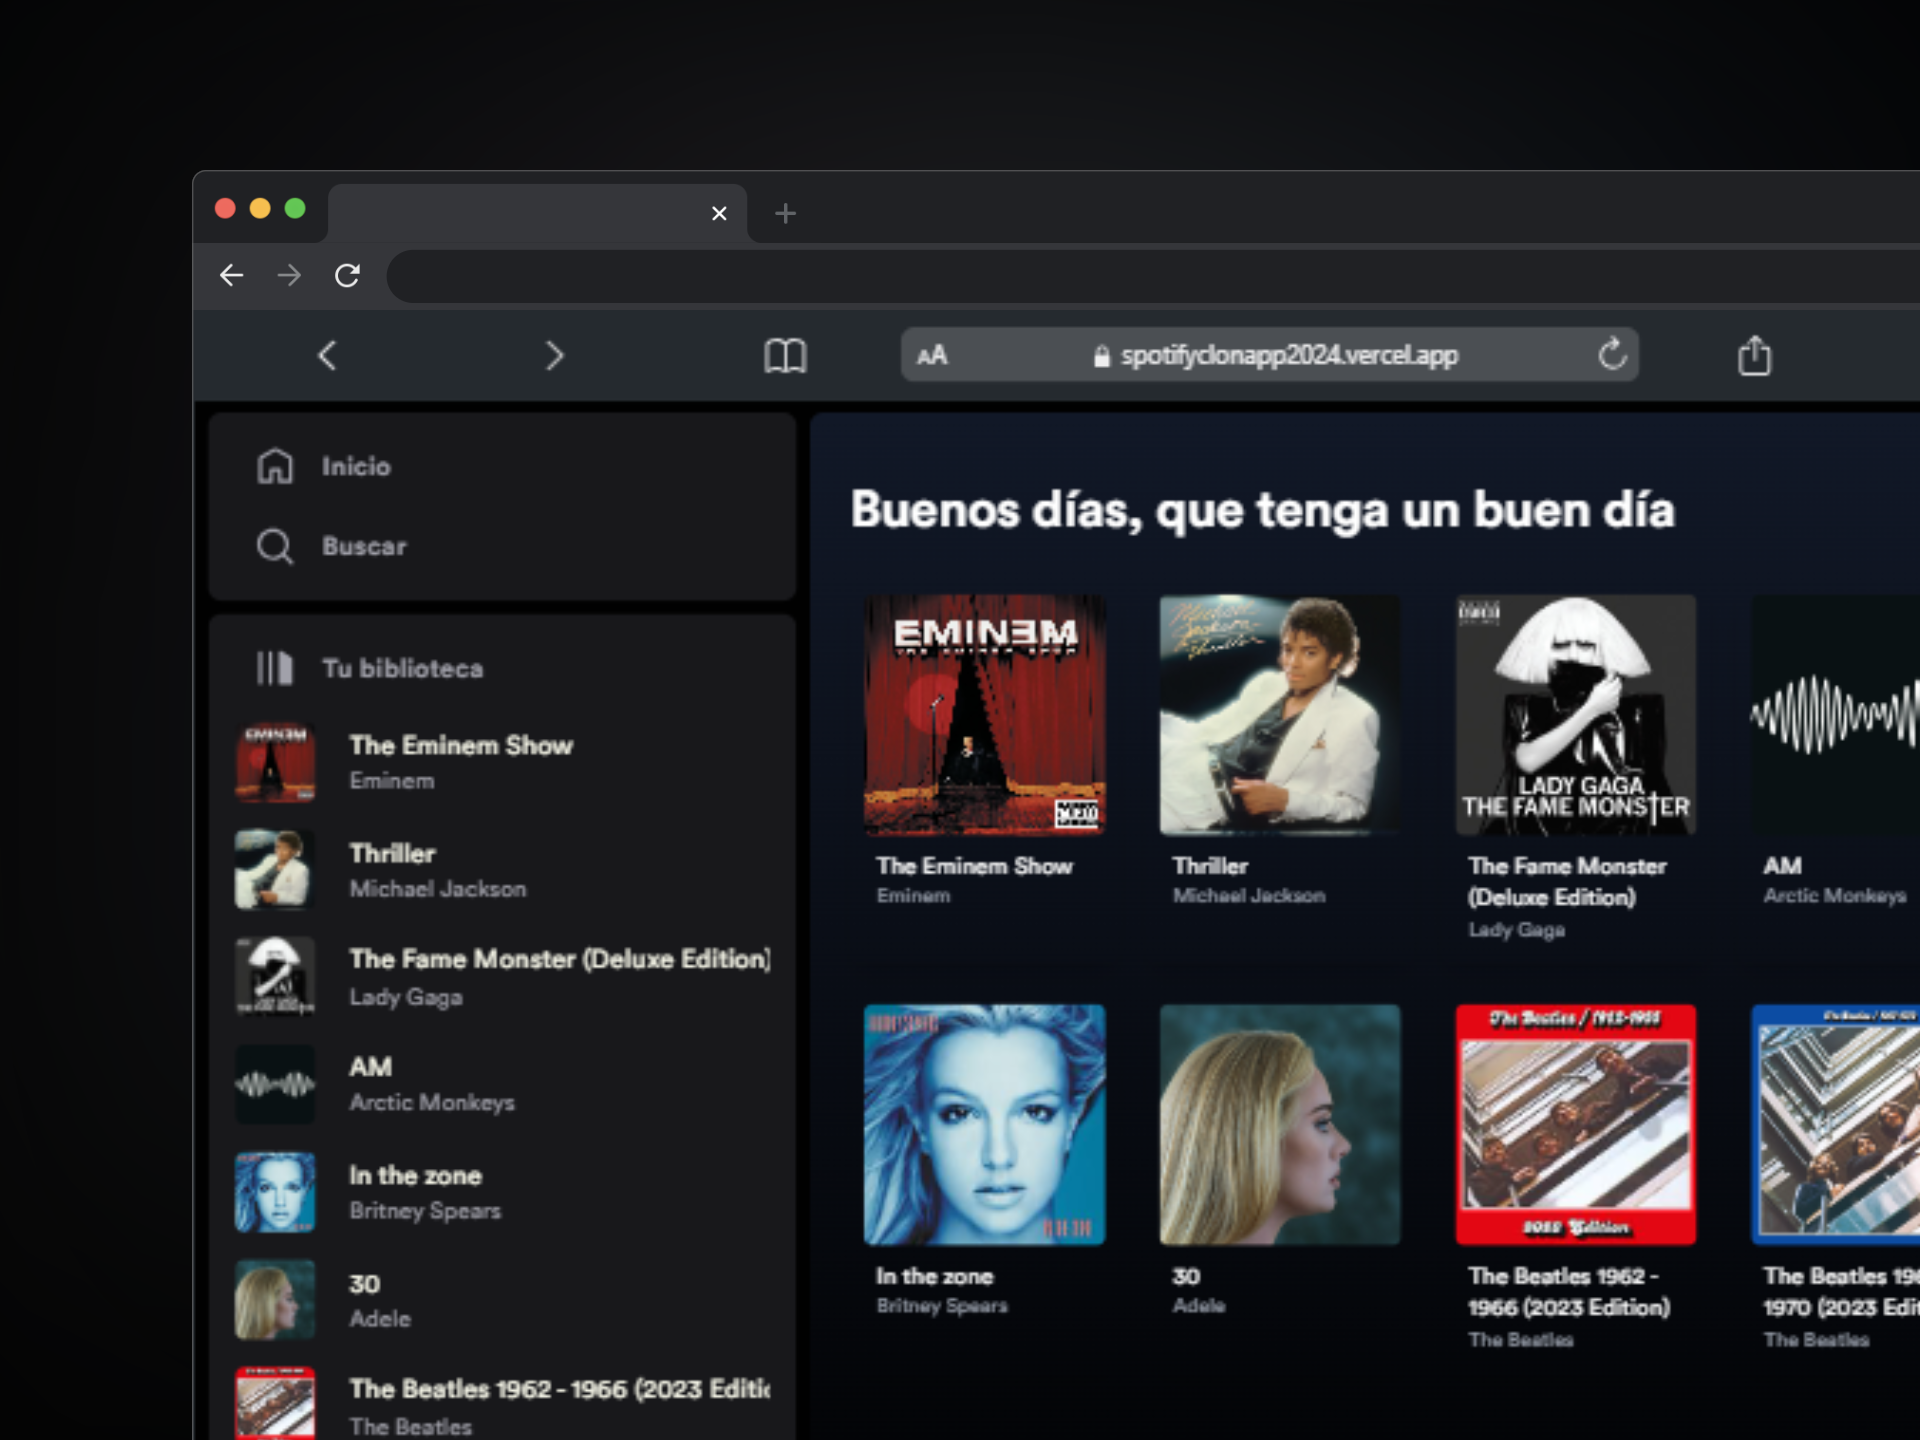The image size is (1920, 1440).
Task: Click 'Michael Jackson' text under Thriller card
Action: (1249, 896)
